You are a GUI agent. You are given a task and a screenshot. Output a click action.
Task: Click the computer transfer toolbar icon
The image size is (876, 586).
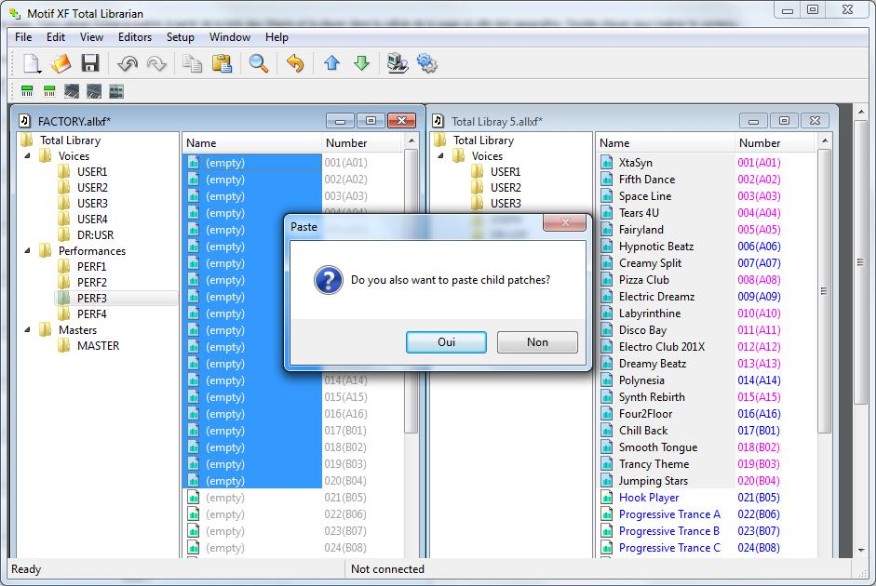click(397, 63)
